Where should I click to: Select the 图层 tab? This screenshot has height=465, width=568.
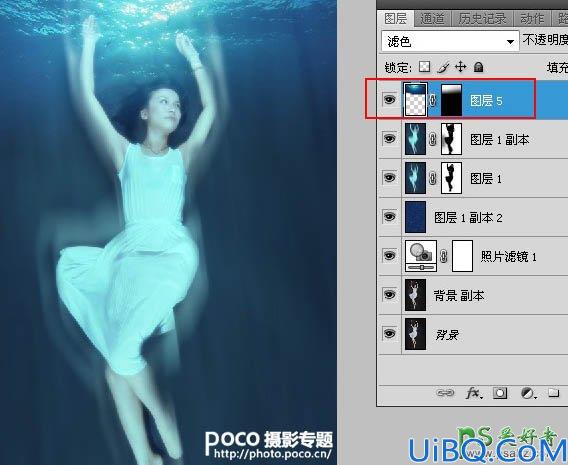[x=396, y=18]
